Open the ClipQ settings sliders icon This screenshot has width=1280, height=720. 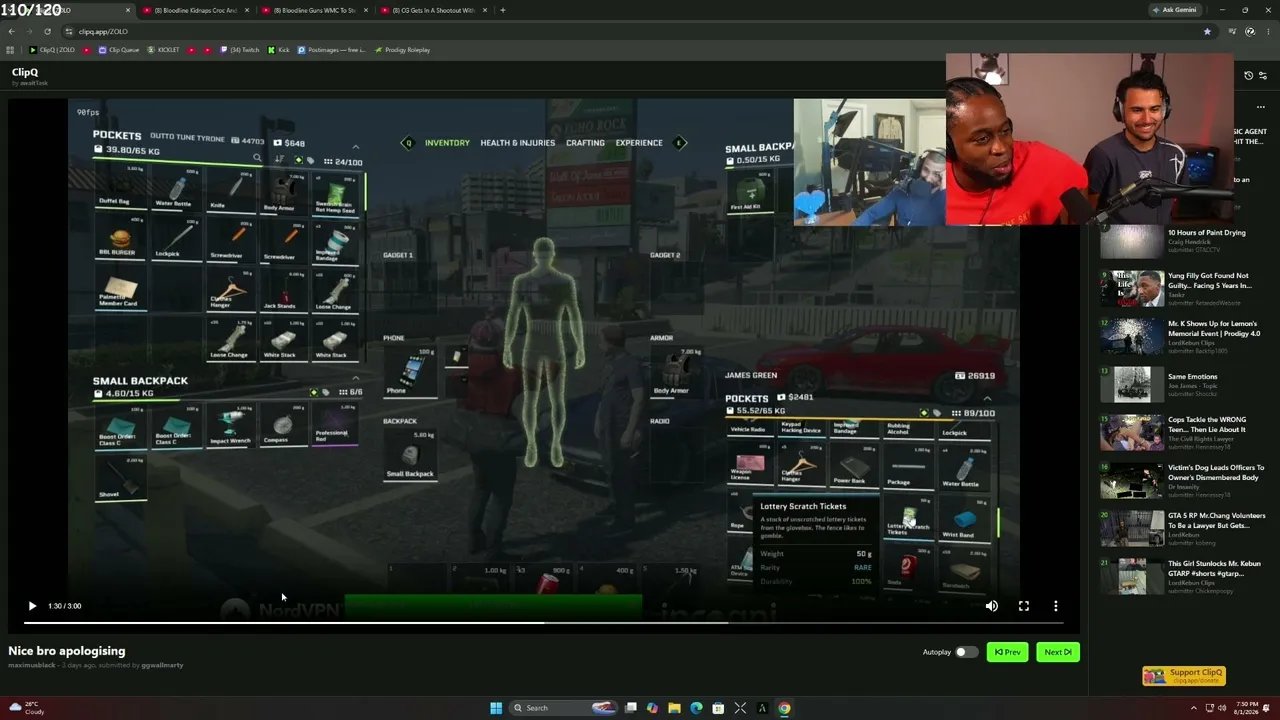1262,76
